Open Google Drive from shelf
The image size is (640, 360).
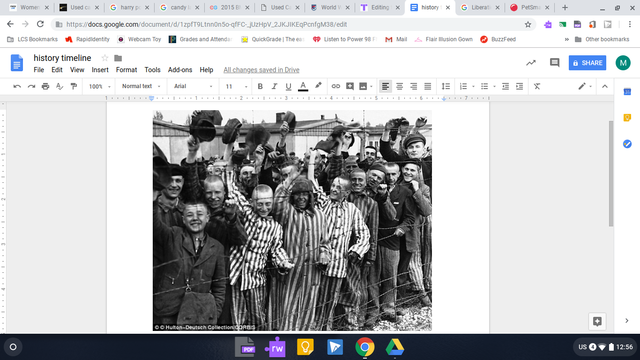tap(395, 347)
